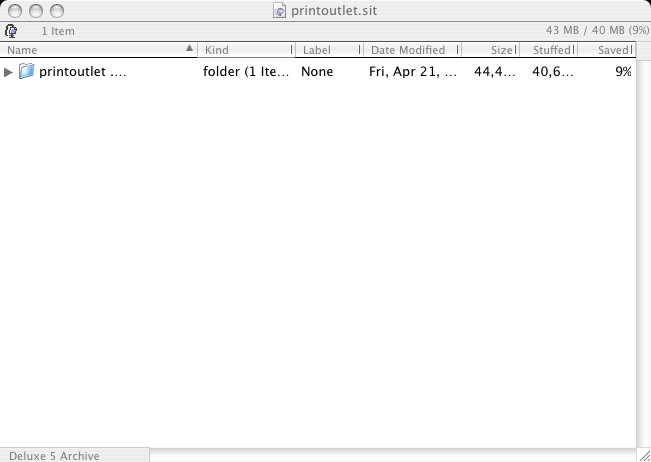The width and height of the screenshot is (651, 462).
Task: Click the '40,6…' stuffed cell
Action: coord(553,72)
